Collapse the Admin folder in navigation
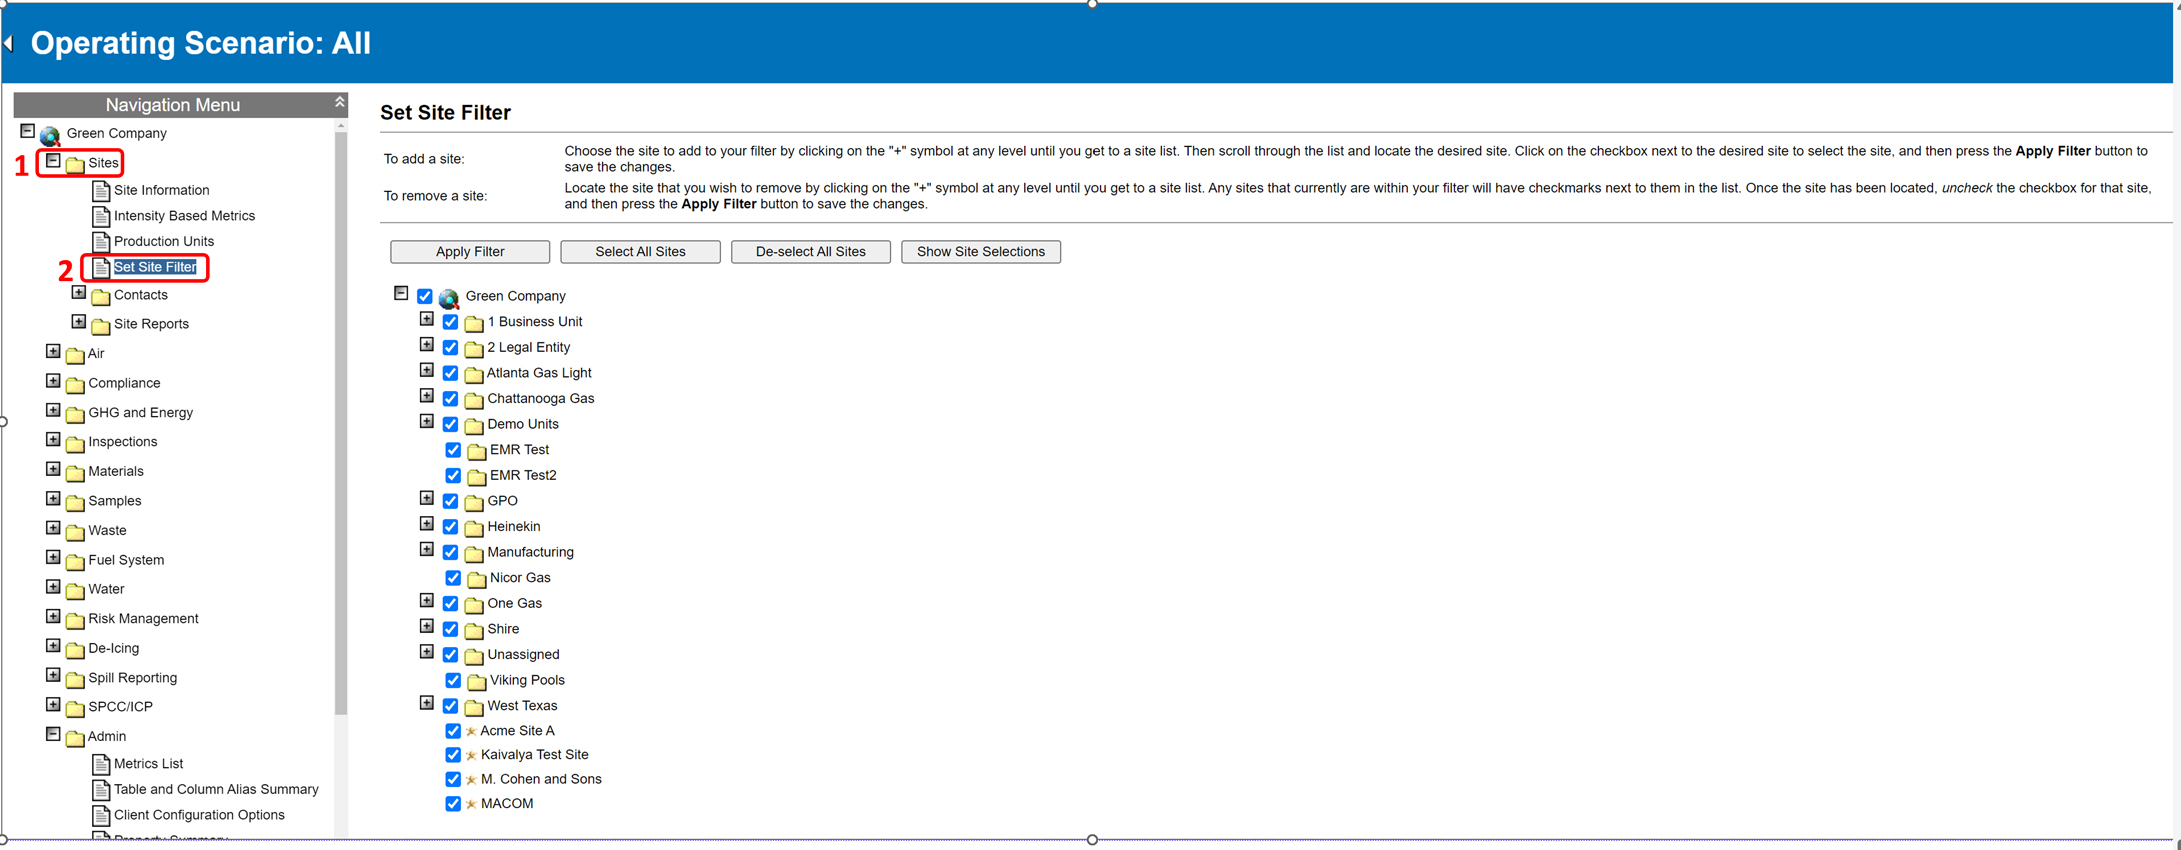The width and height of the screenshot is (2181, 850). [54, 734]
